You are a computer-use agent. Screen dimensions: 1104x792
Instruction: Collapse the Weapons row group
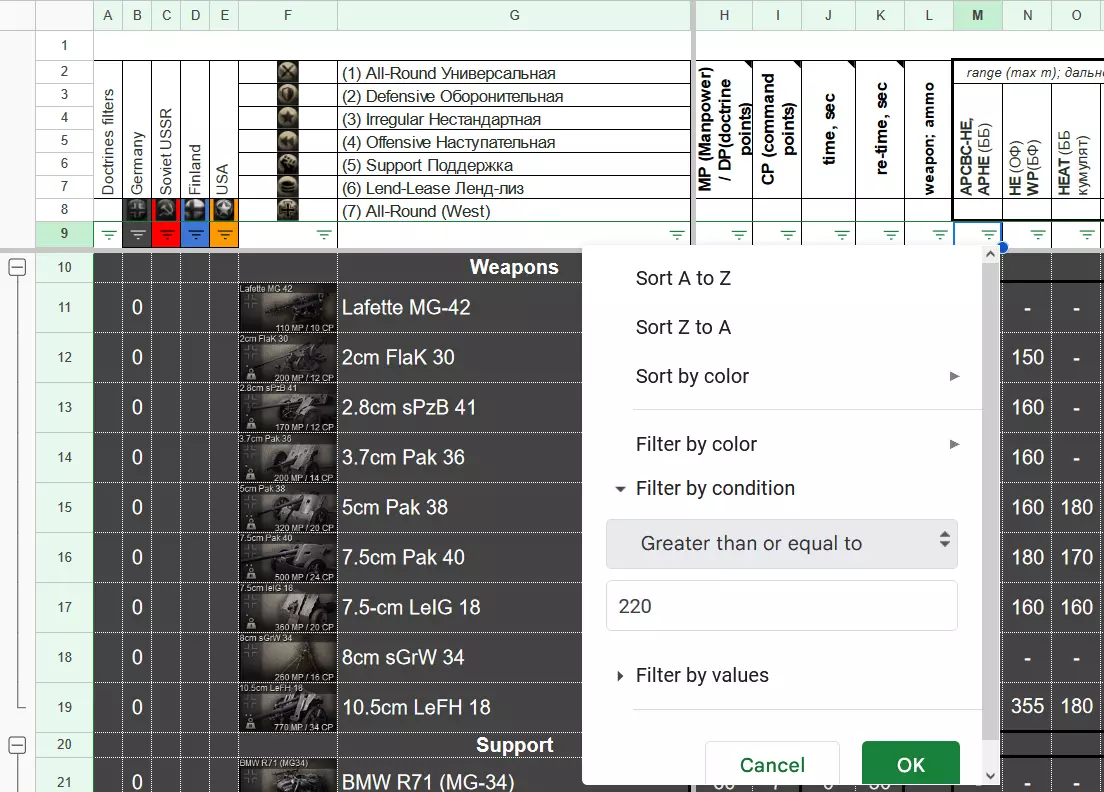click(x=17, y=267)
